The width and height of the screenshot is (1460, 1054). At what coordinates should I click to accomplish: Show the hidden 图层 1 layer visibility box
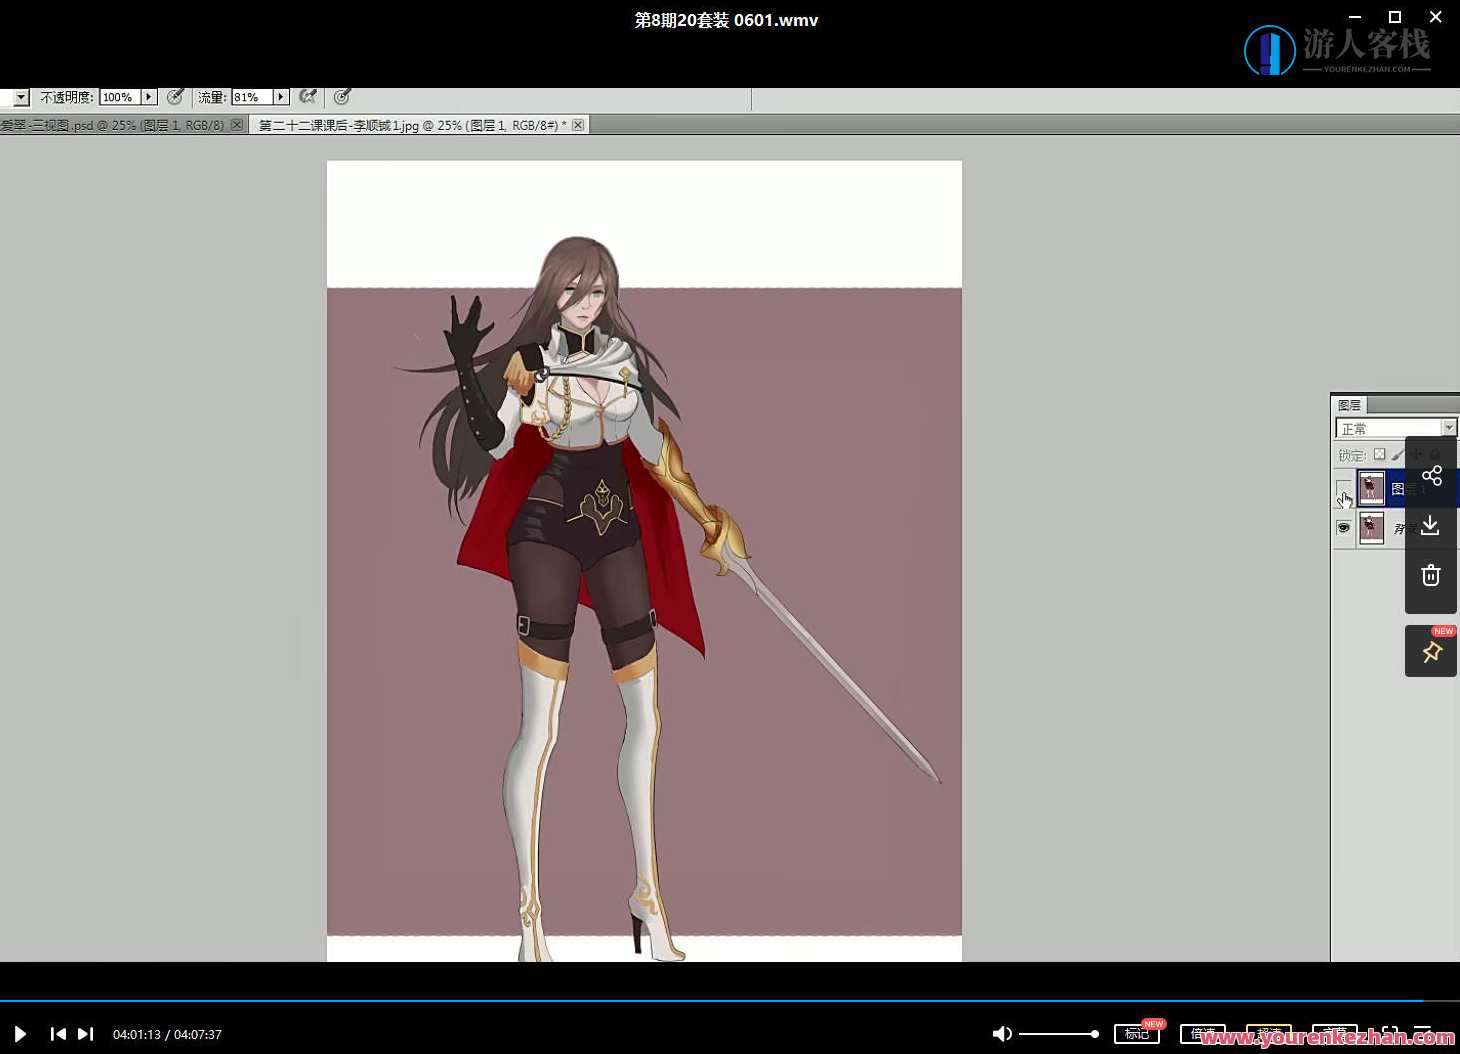pyautogui.click(x=1343, y=489)
